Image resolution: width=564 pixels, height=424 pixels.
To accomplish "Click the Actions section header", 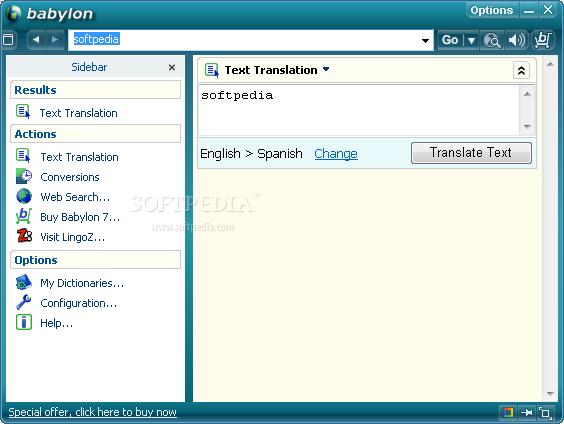I will click(95, 134).
